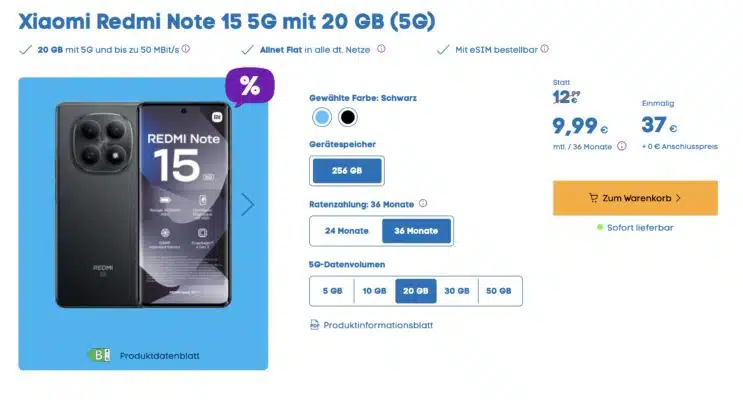The width and height of the screenshot is (743, 400).
Task: Click info icon next to eSIM bestellbar
Action: tap(545, 49)
